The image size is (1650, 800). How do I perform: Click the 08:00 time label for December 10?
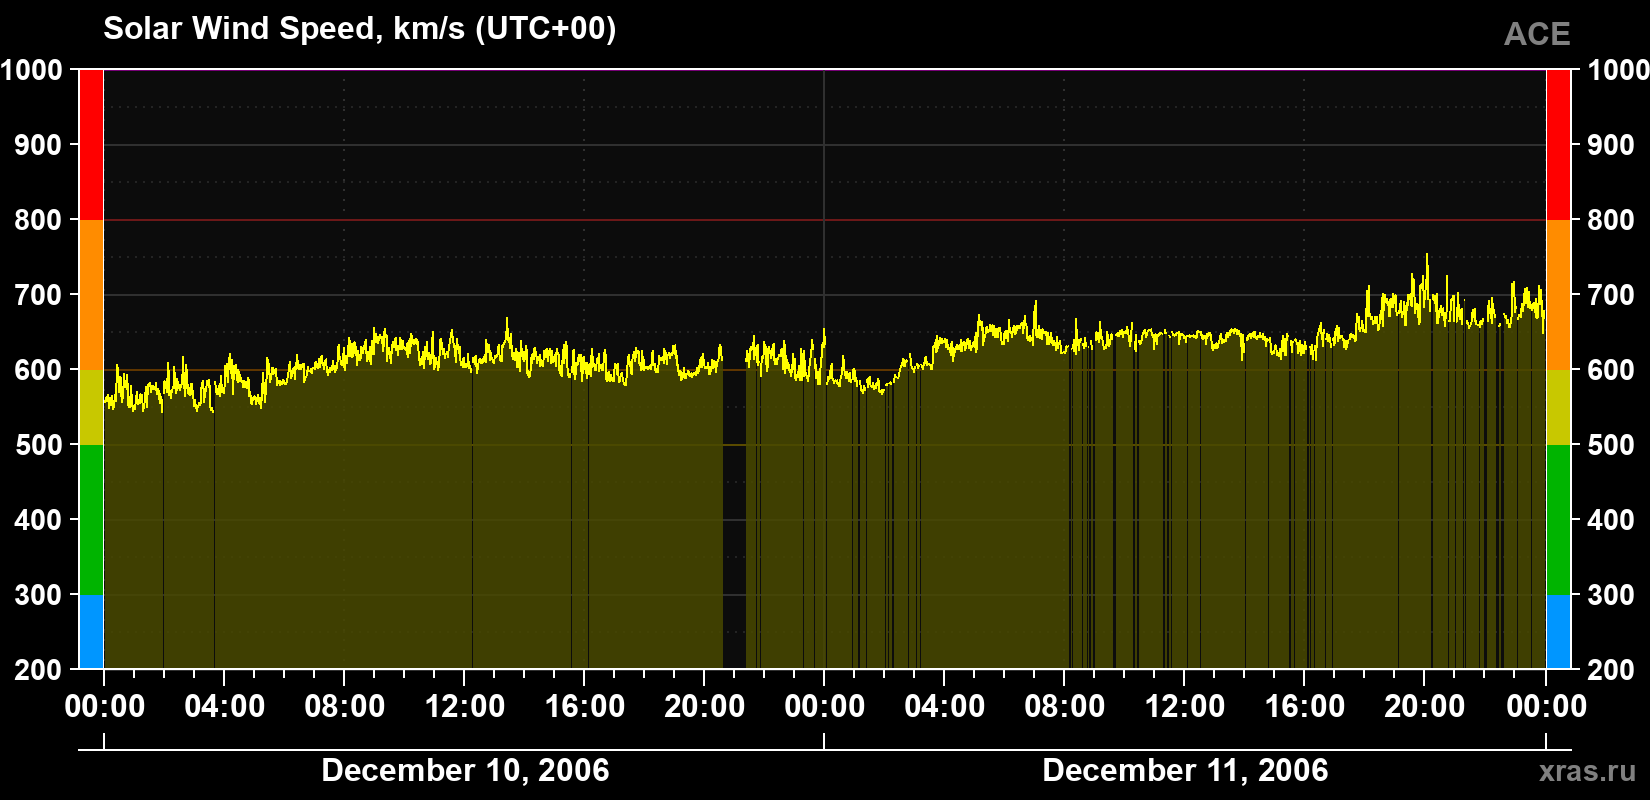[344, 707]
